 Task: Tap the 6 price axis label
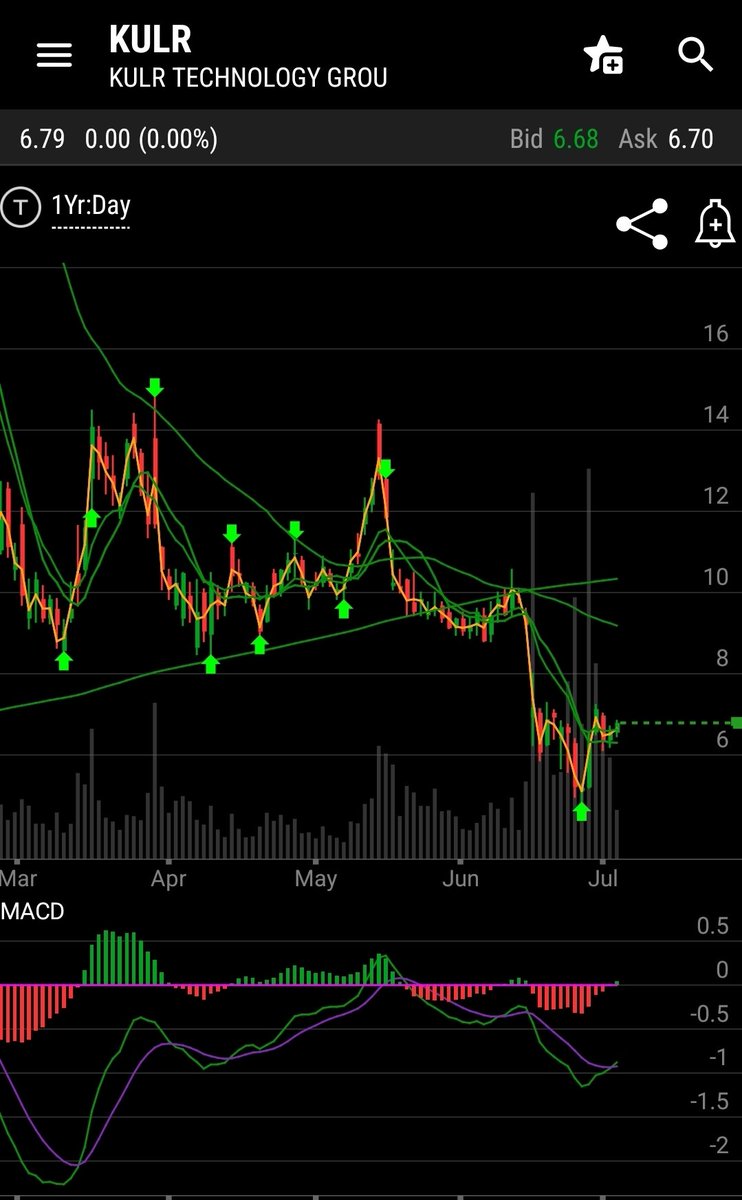pos(722,739)
